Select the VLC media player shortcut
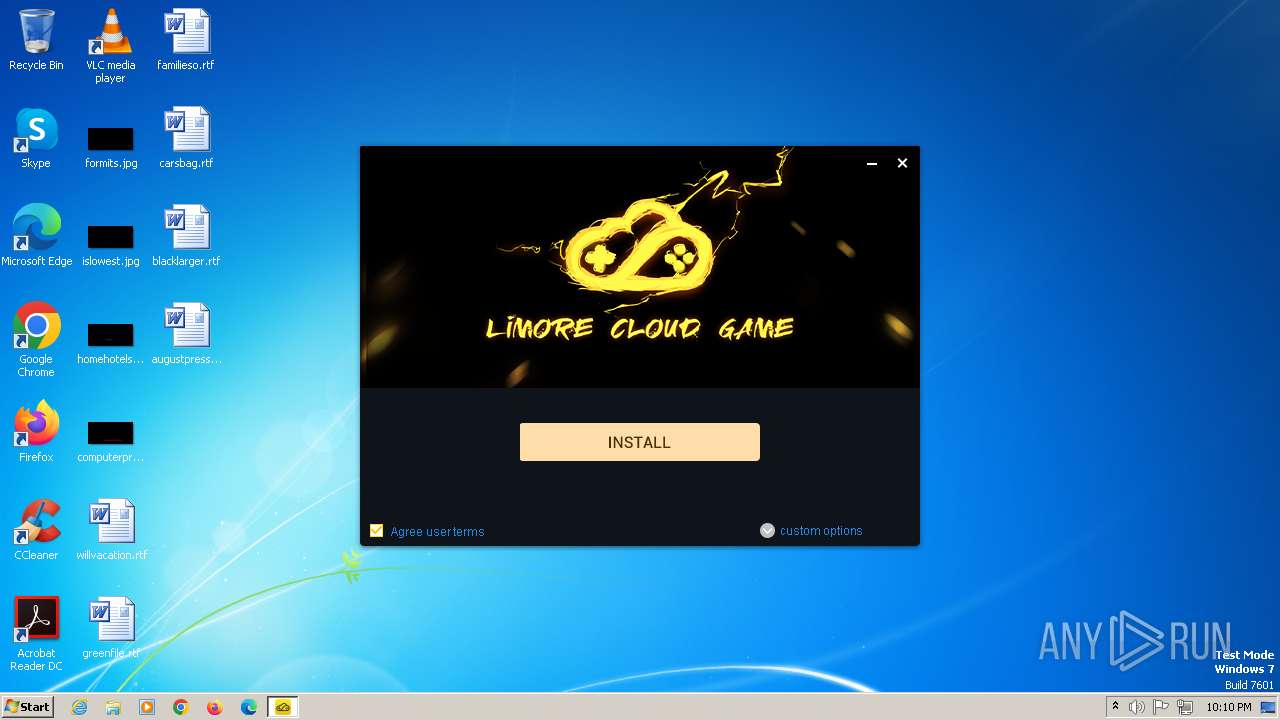 click(x=110, y=45)
